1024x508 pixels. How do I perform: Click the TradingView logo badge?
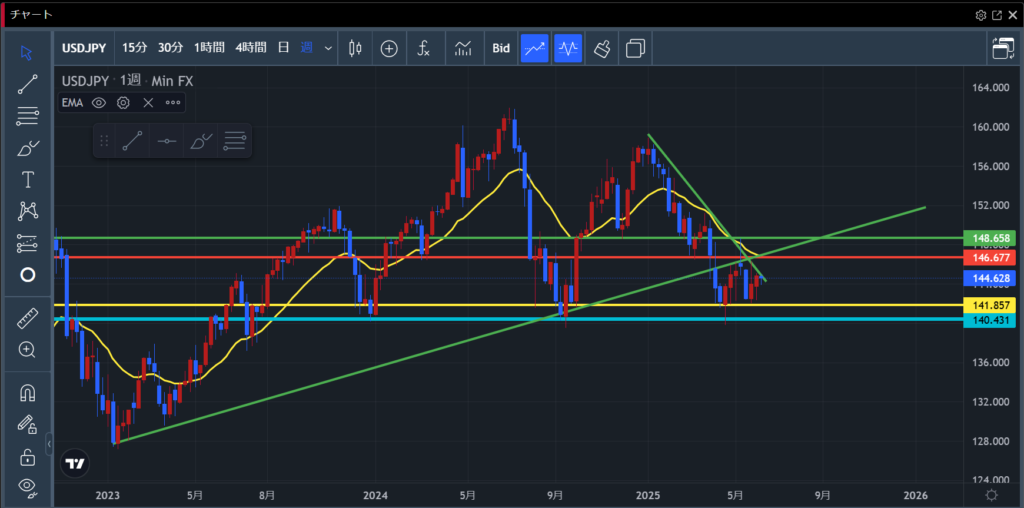(x=75, y=464)
